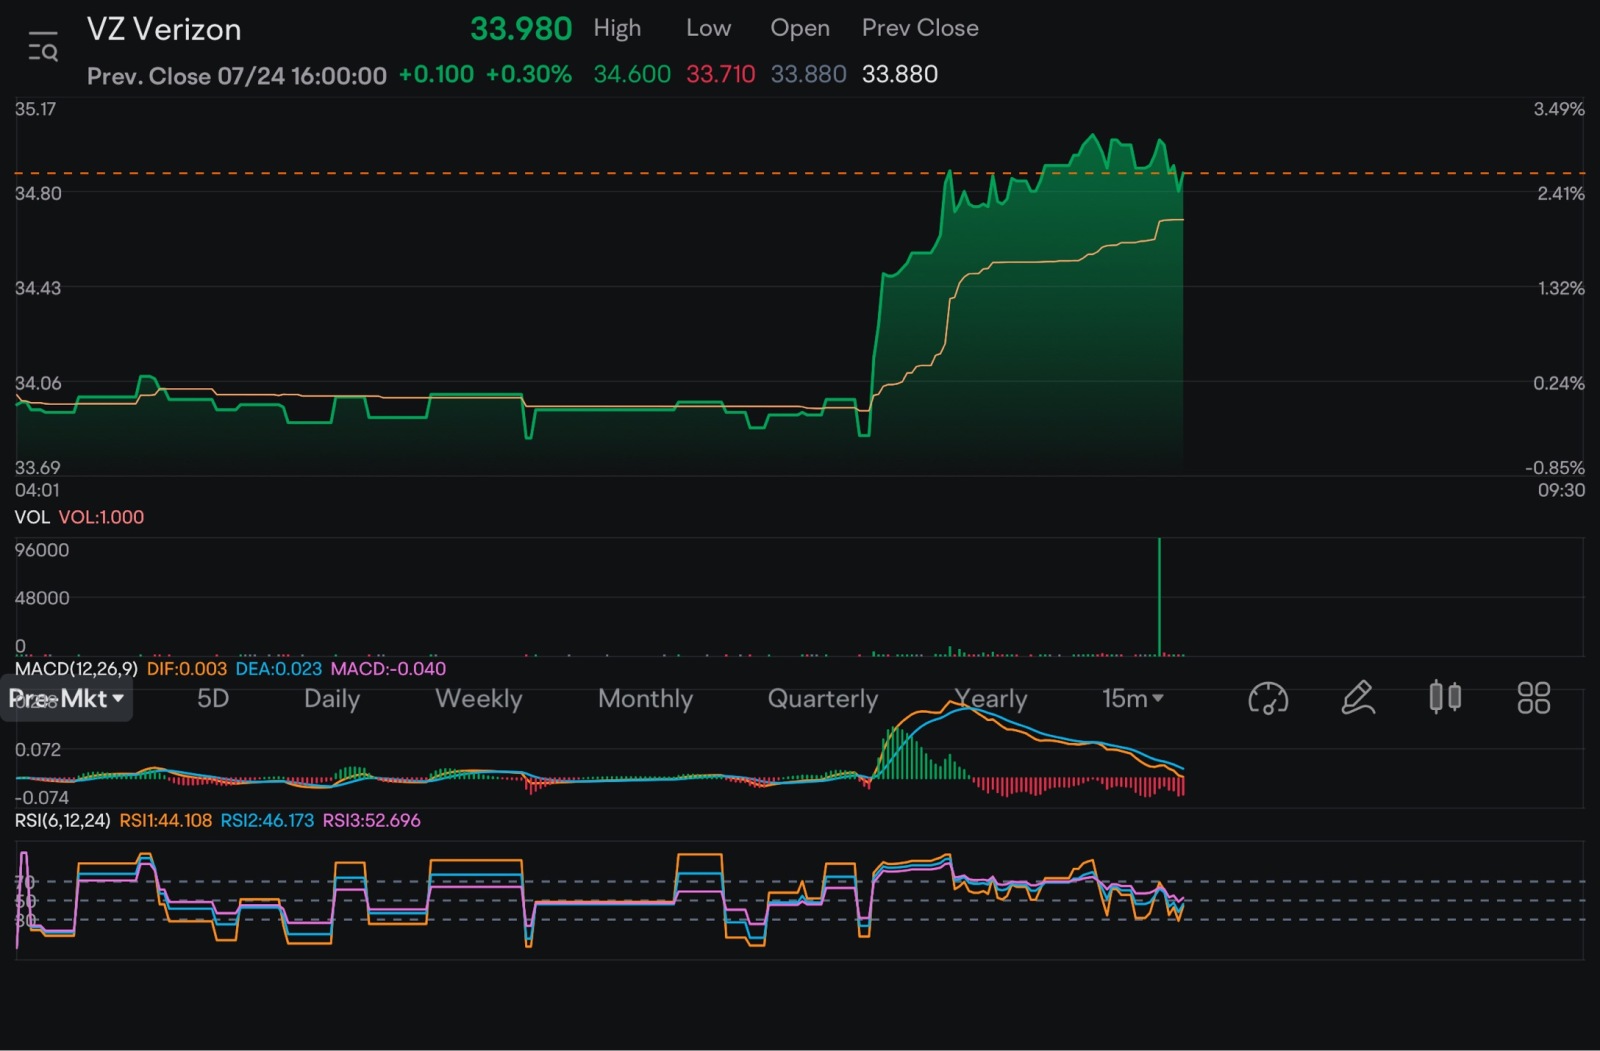Click the MACD:-0.040 value
The image size is (1600, 1051).
coord(388,668)
